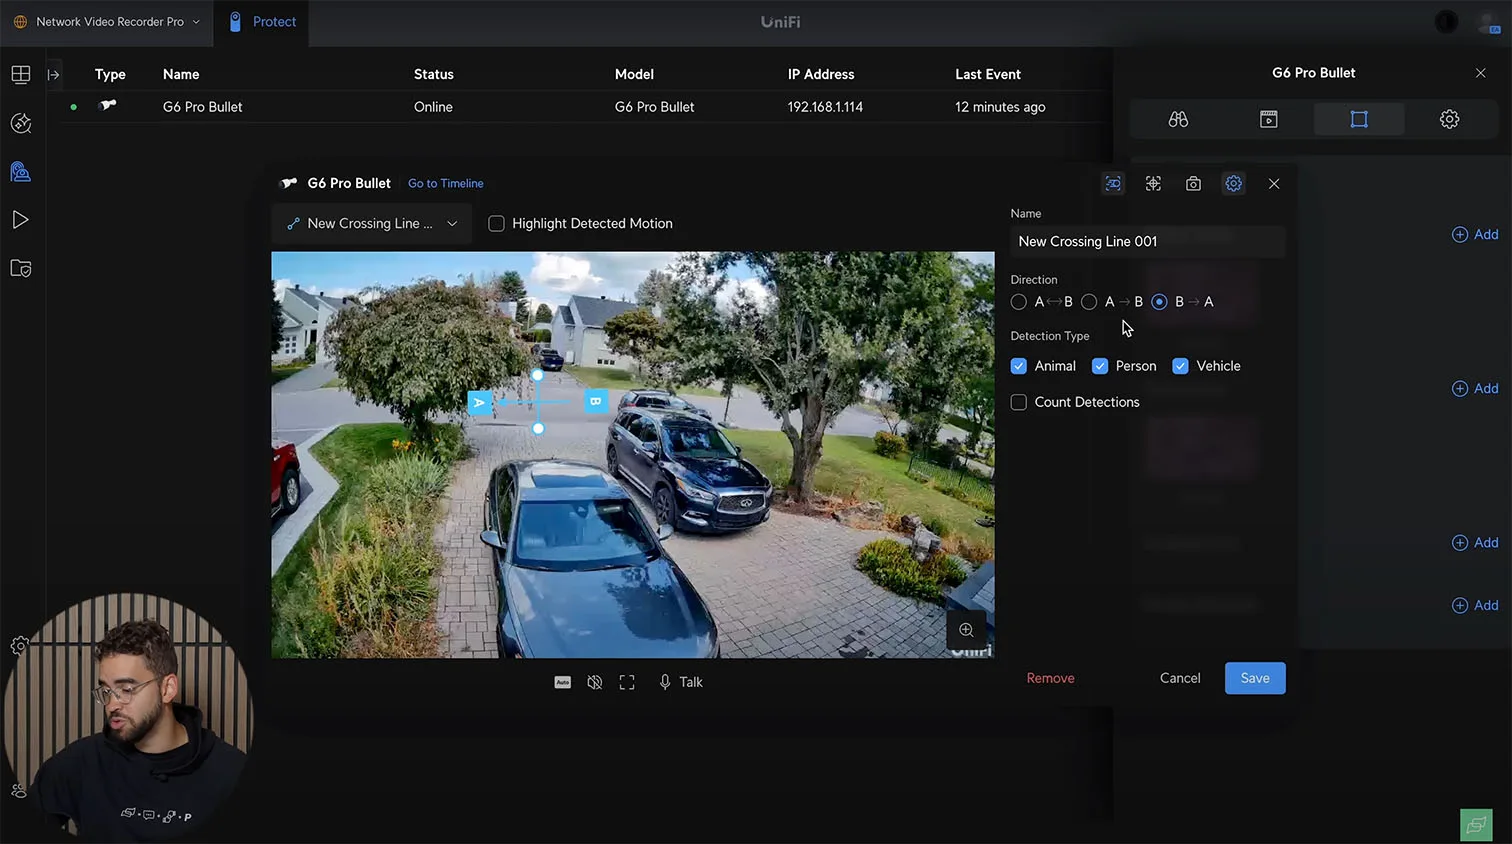Image resolution: width=1512 pixels, height=844 pixels.
Task: Enable Highlight Detected Motion checkbox
Action: point(496,223)
